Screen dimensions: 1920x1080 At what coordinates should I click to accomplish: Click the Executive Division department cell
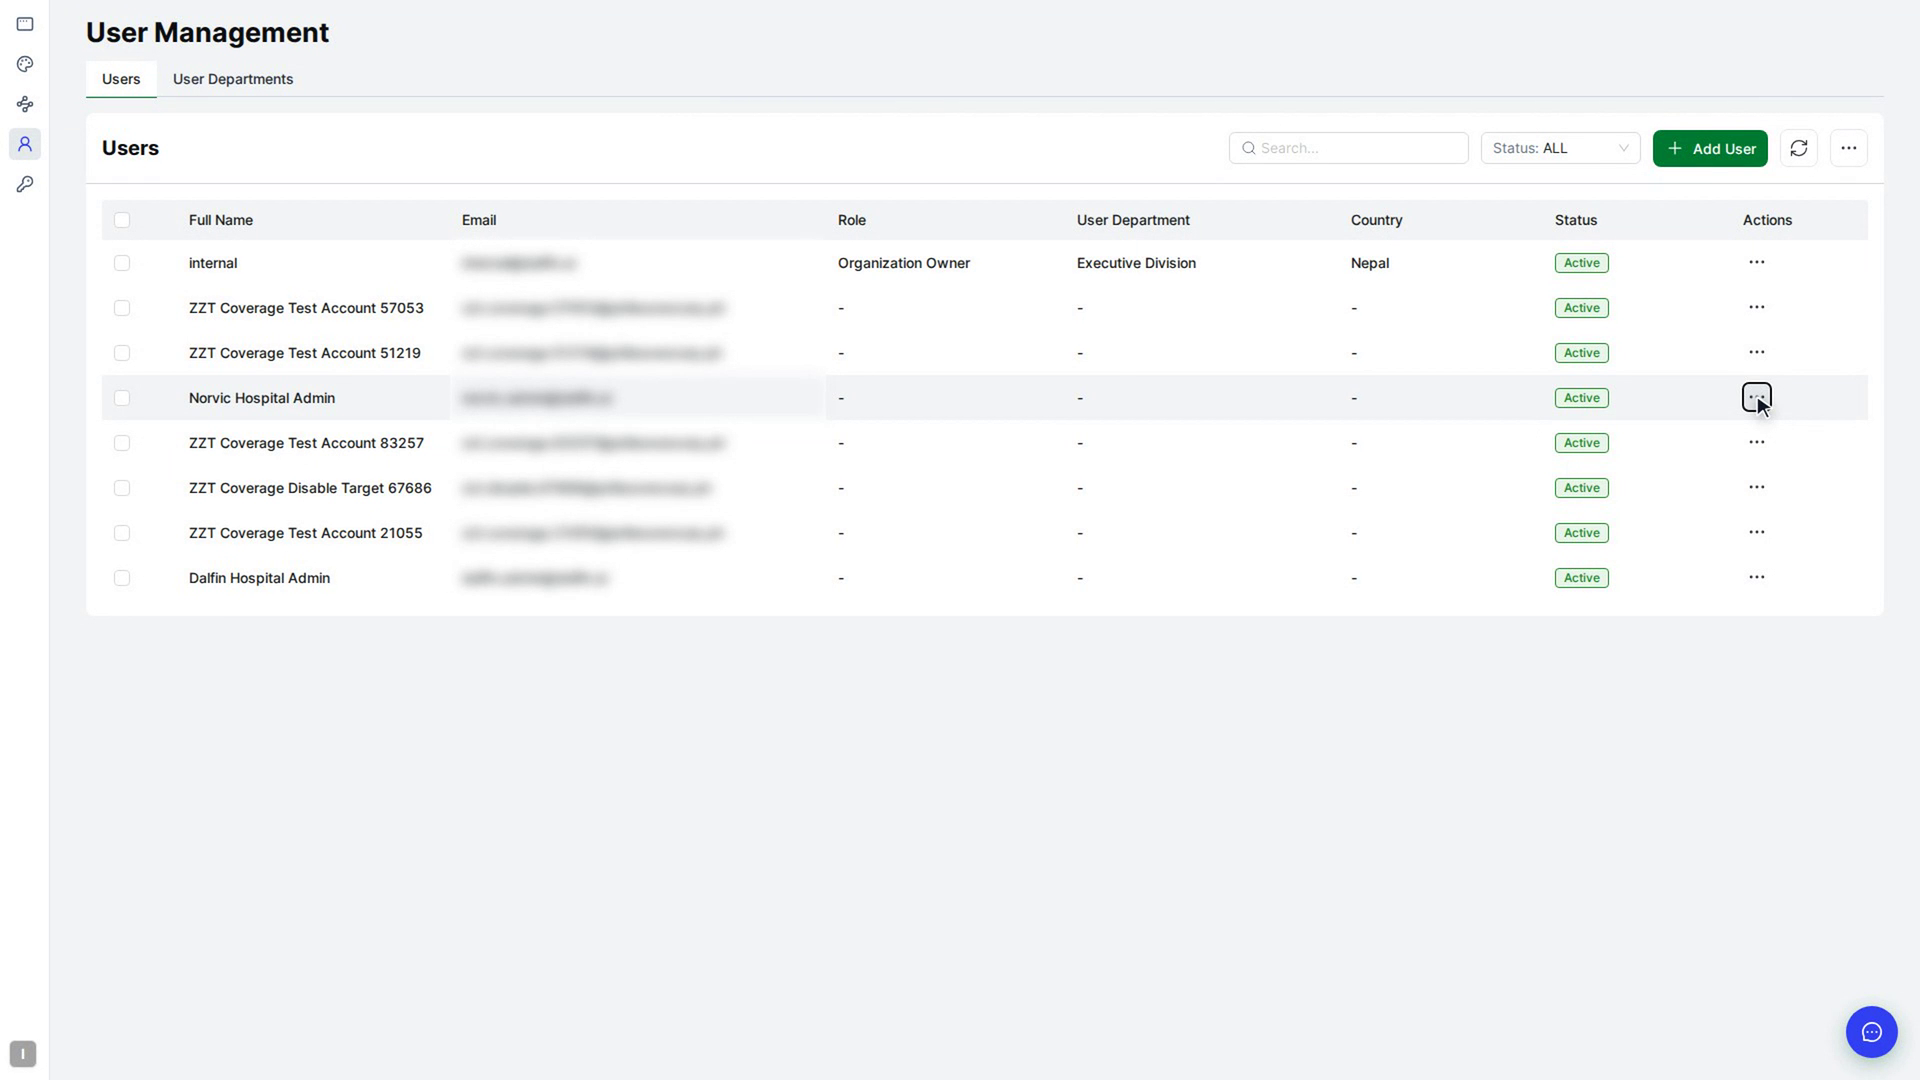(1136, 263)
